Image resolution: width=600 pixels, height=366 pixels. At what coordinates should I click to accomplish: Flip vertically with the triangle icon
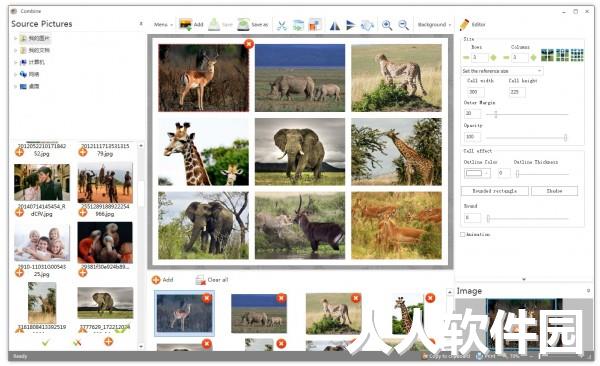click(351, 25)
